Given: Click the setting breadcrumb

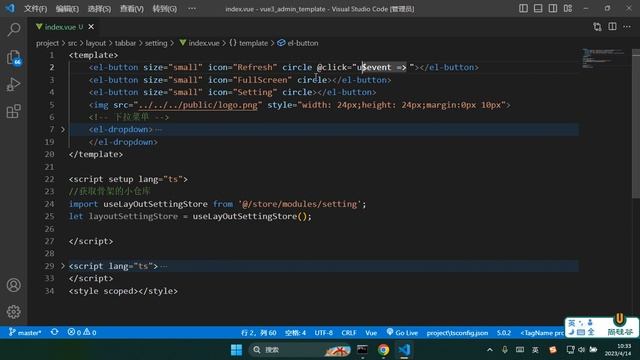Looking at the screenshot, I should (x=156, y=43).
